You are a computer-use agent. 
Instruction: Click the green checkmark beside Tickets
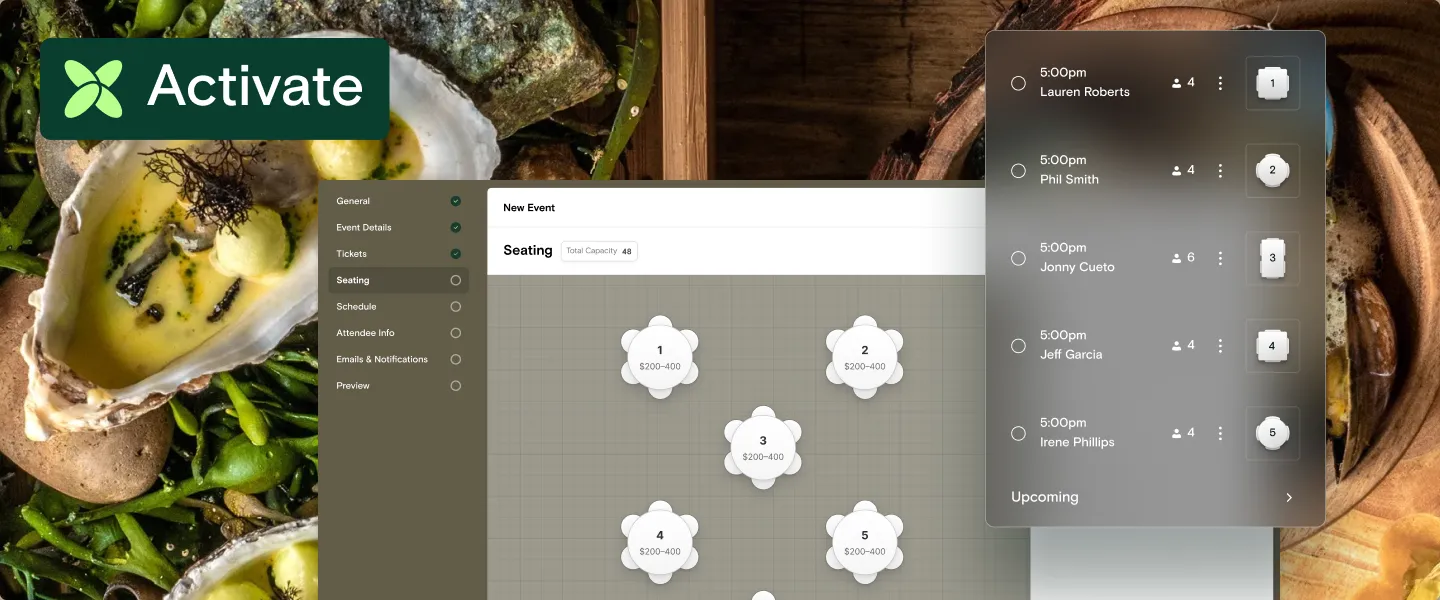click(x=456, y=254)
